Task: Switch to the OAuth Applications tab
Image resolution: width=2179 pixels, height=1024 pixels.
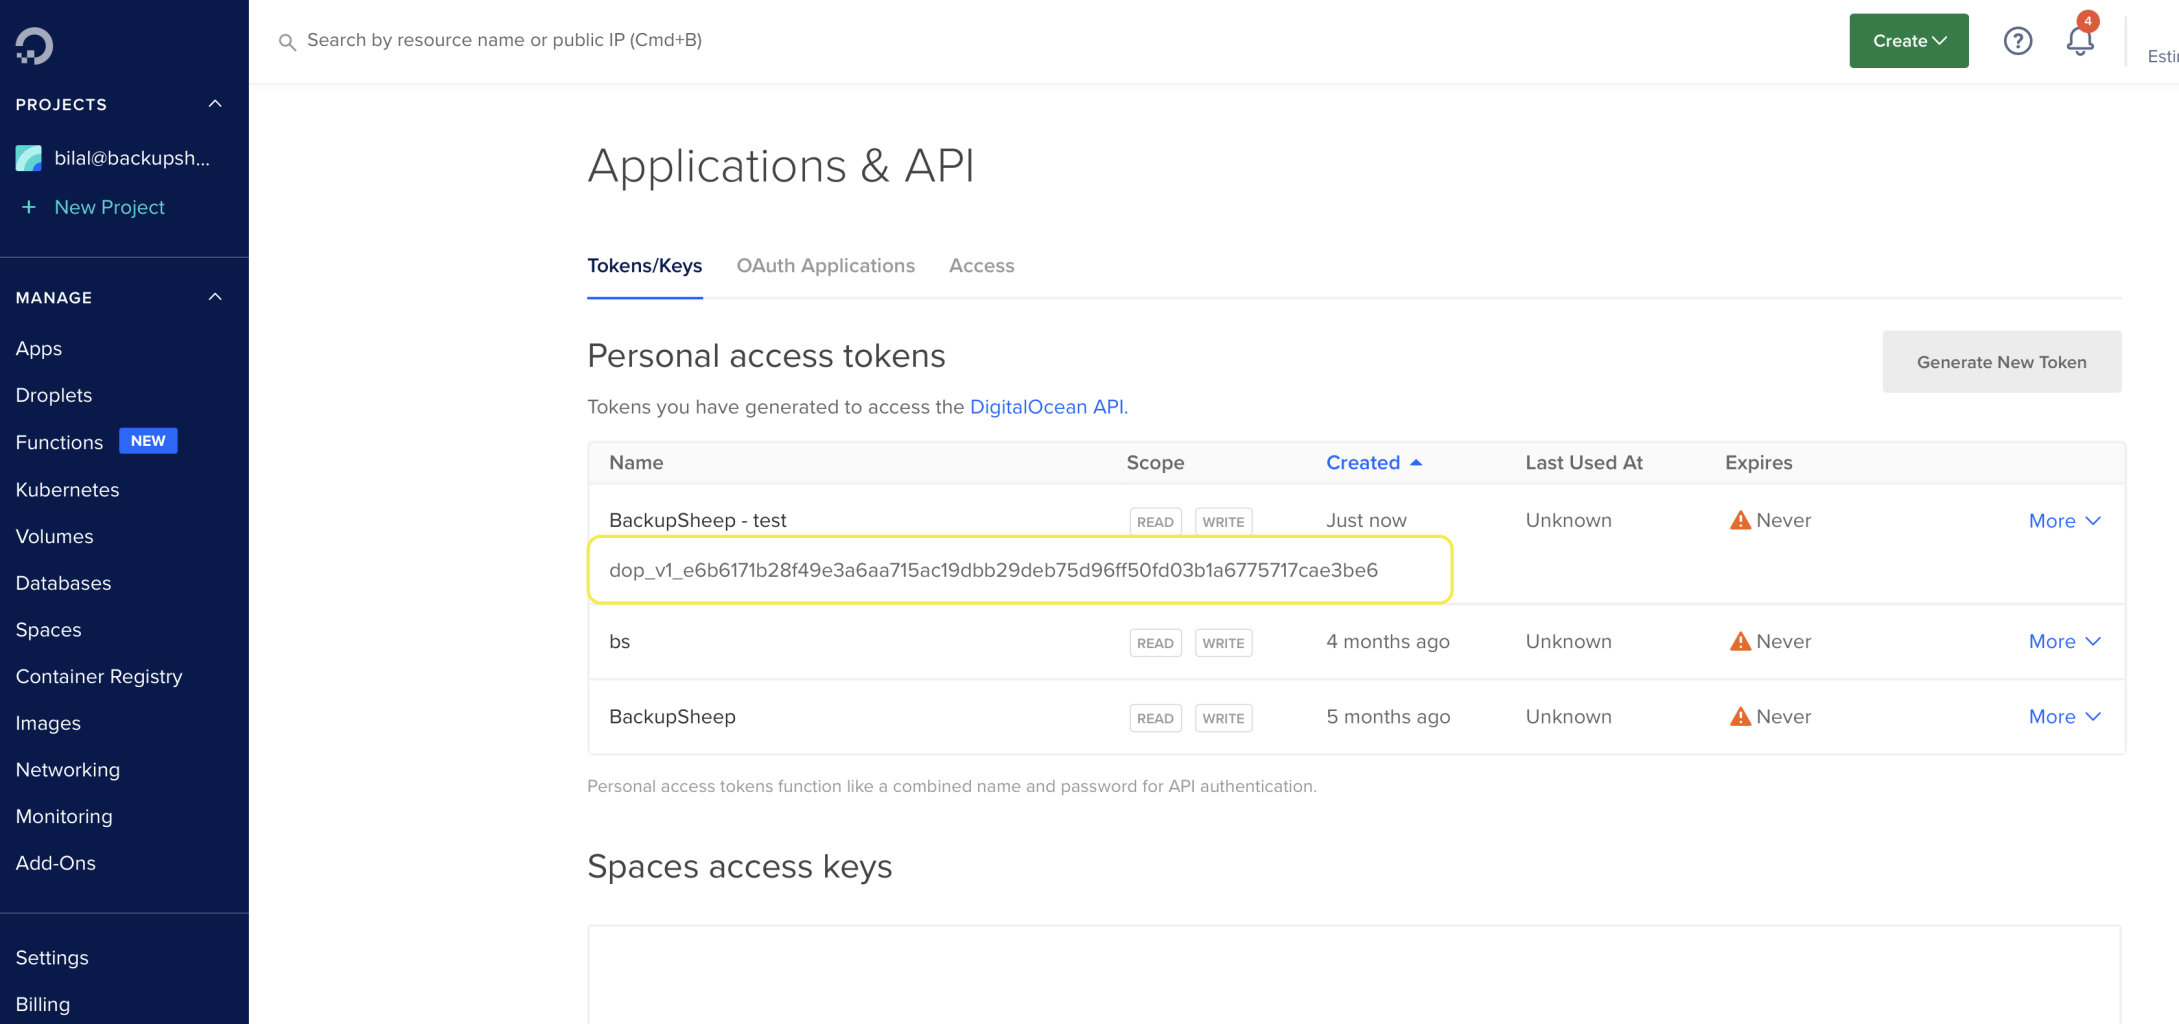Action: click(825, 265)
